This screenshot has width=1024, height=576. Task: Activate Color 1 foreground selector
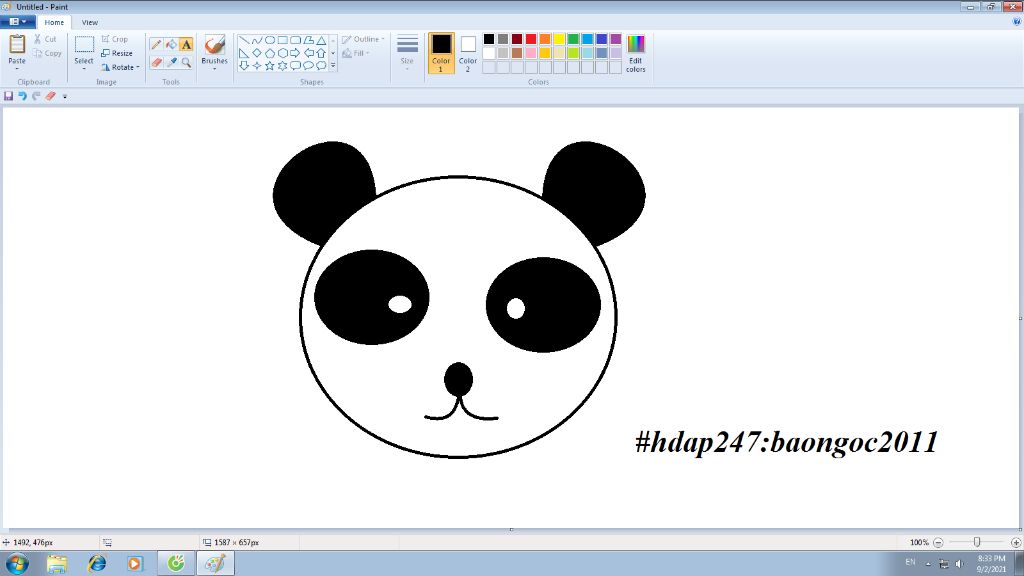pyautogui.click(x=441, y=53)
